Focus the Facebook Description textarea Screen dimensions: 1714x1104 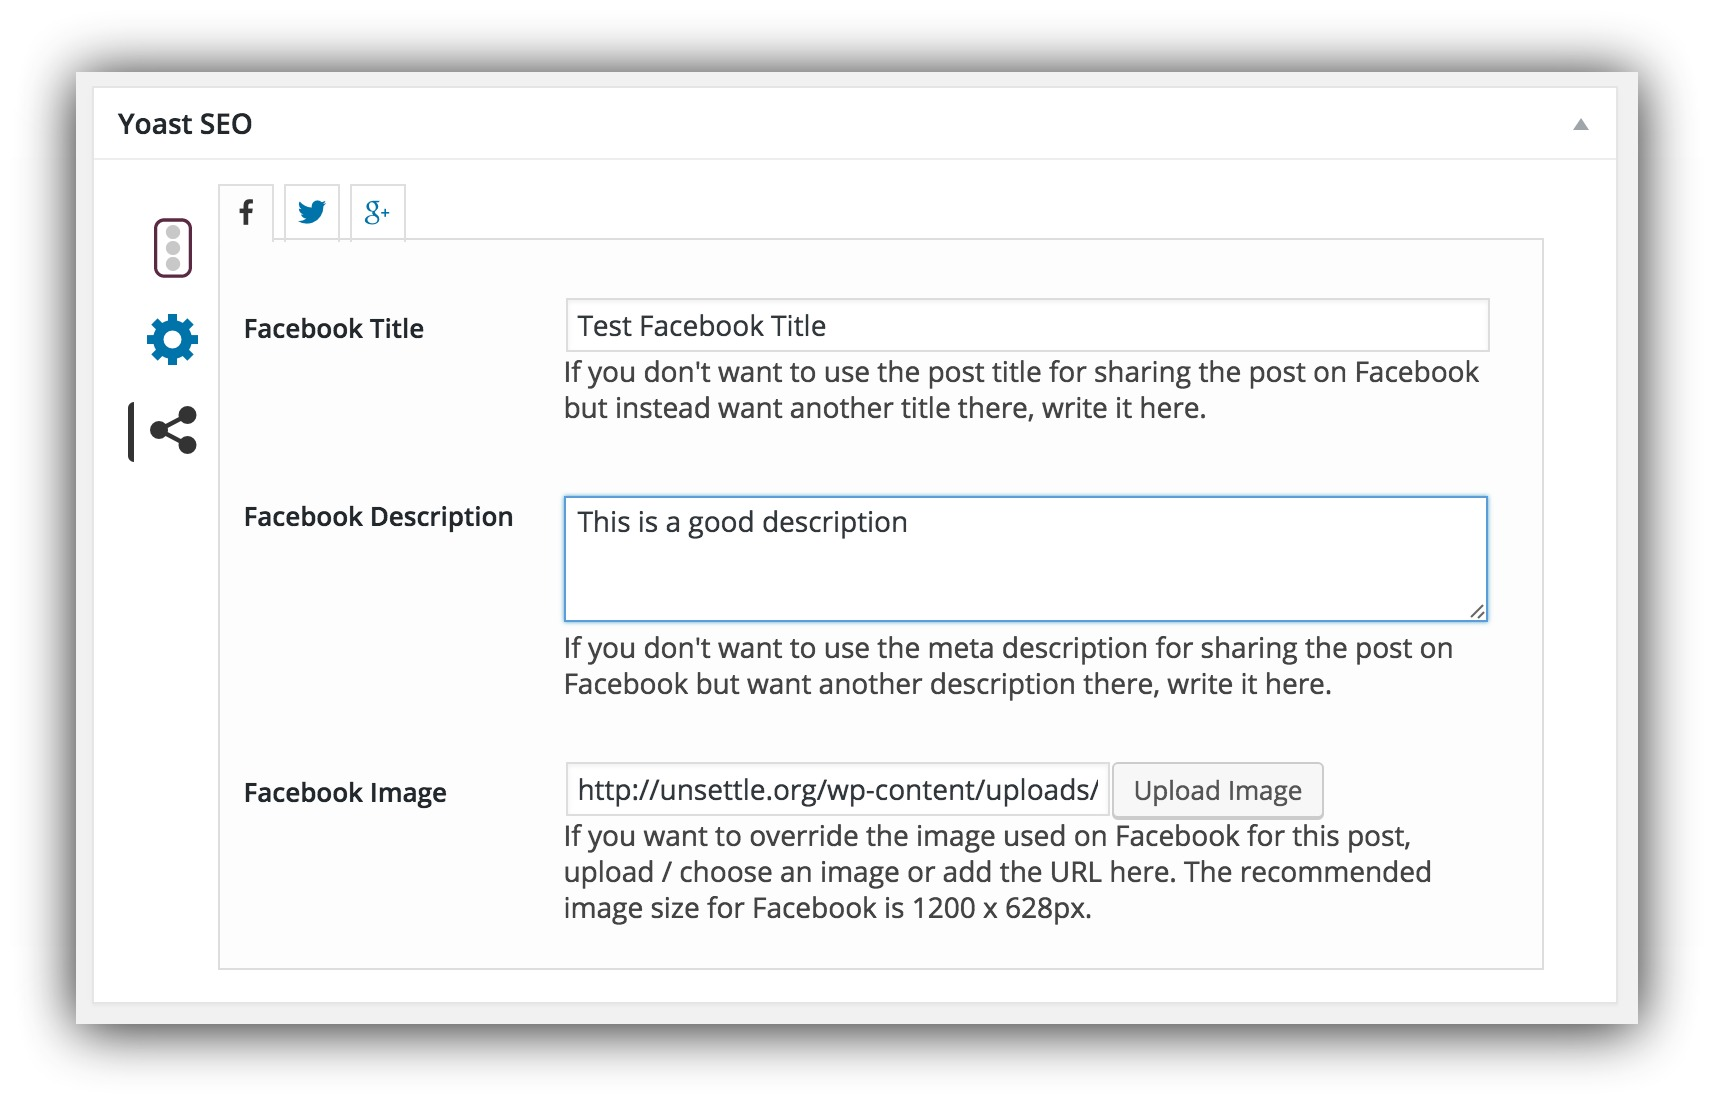(x=1026, y=559)
